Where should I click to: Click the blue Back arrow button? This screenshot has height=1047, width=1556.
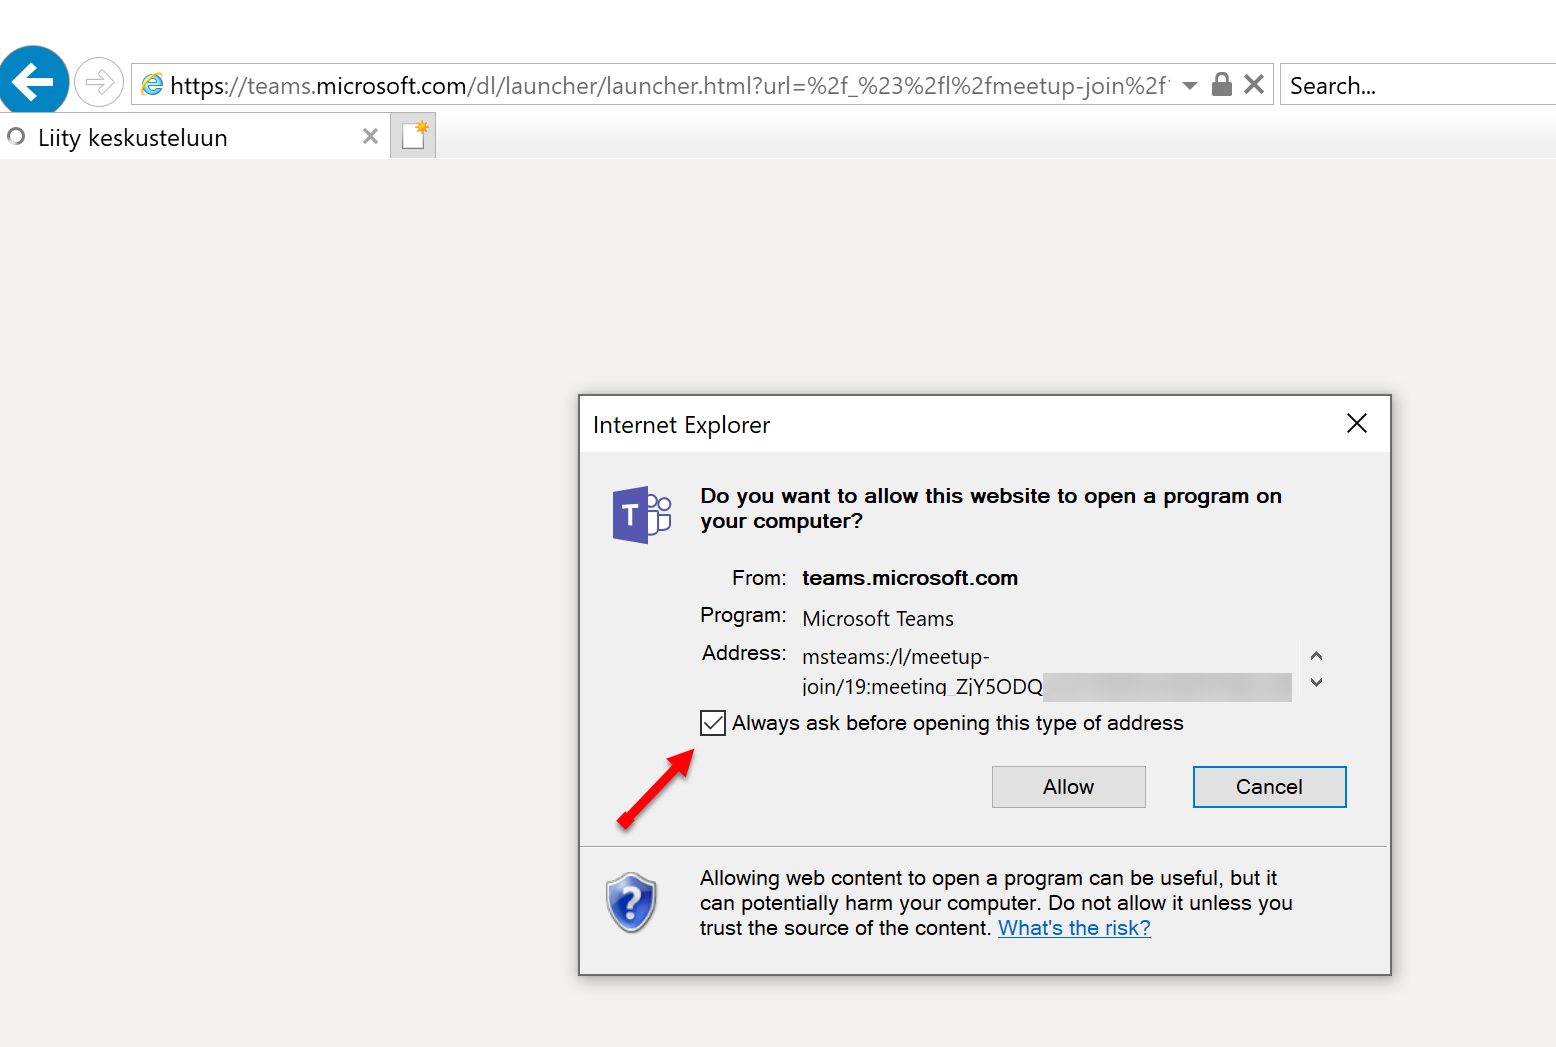tap(34, 82)
